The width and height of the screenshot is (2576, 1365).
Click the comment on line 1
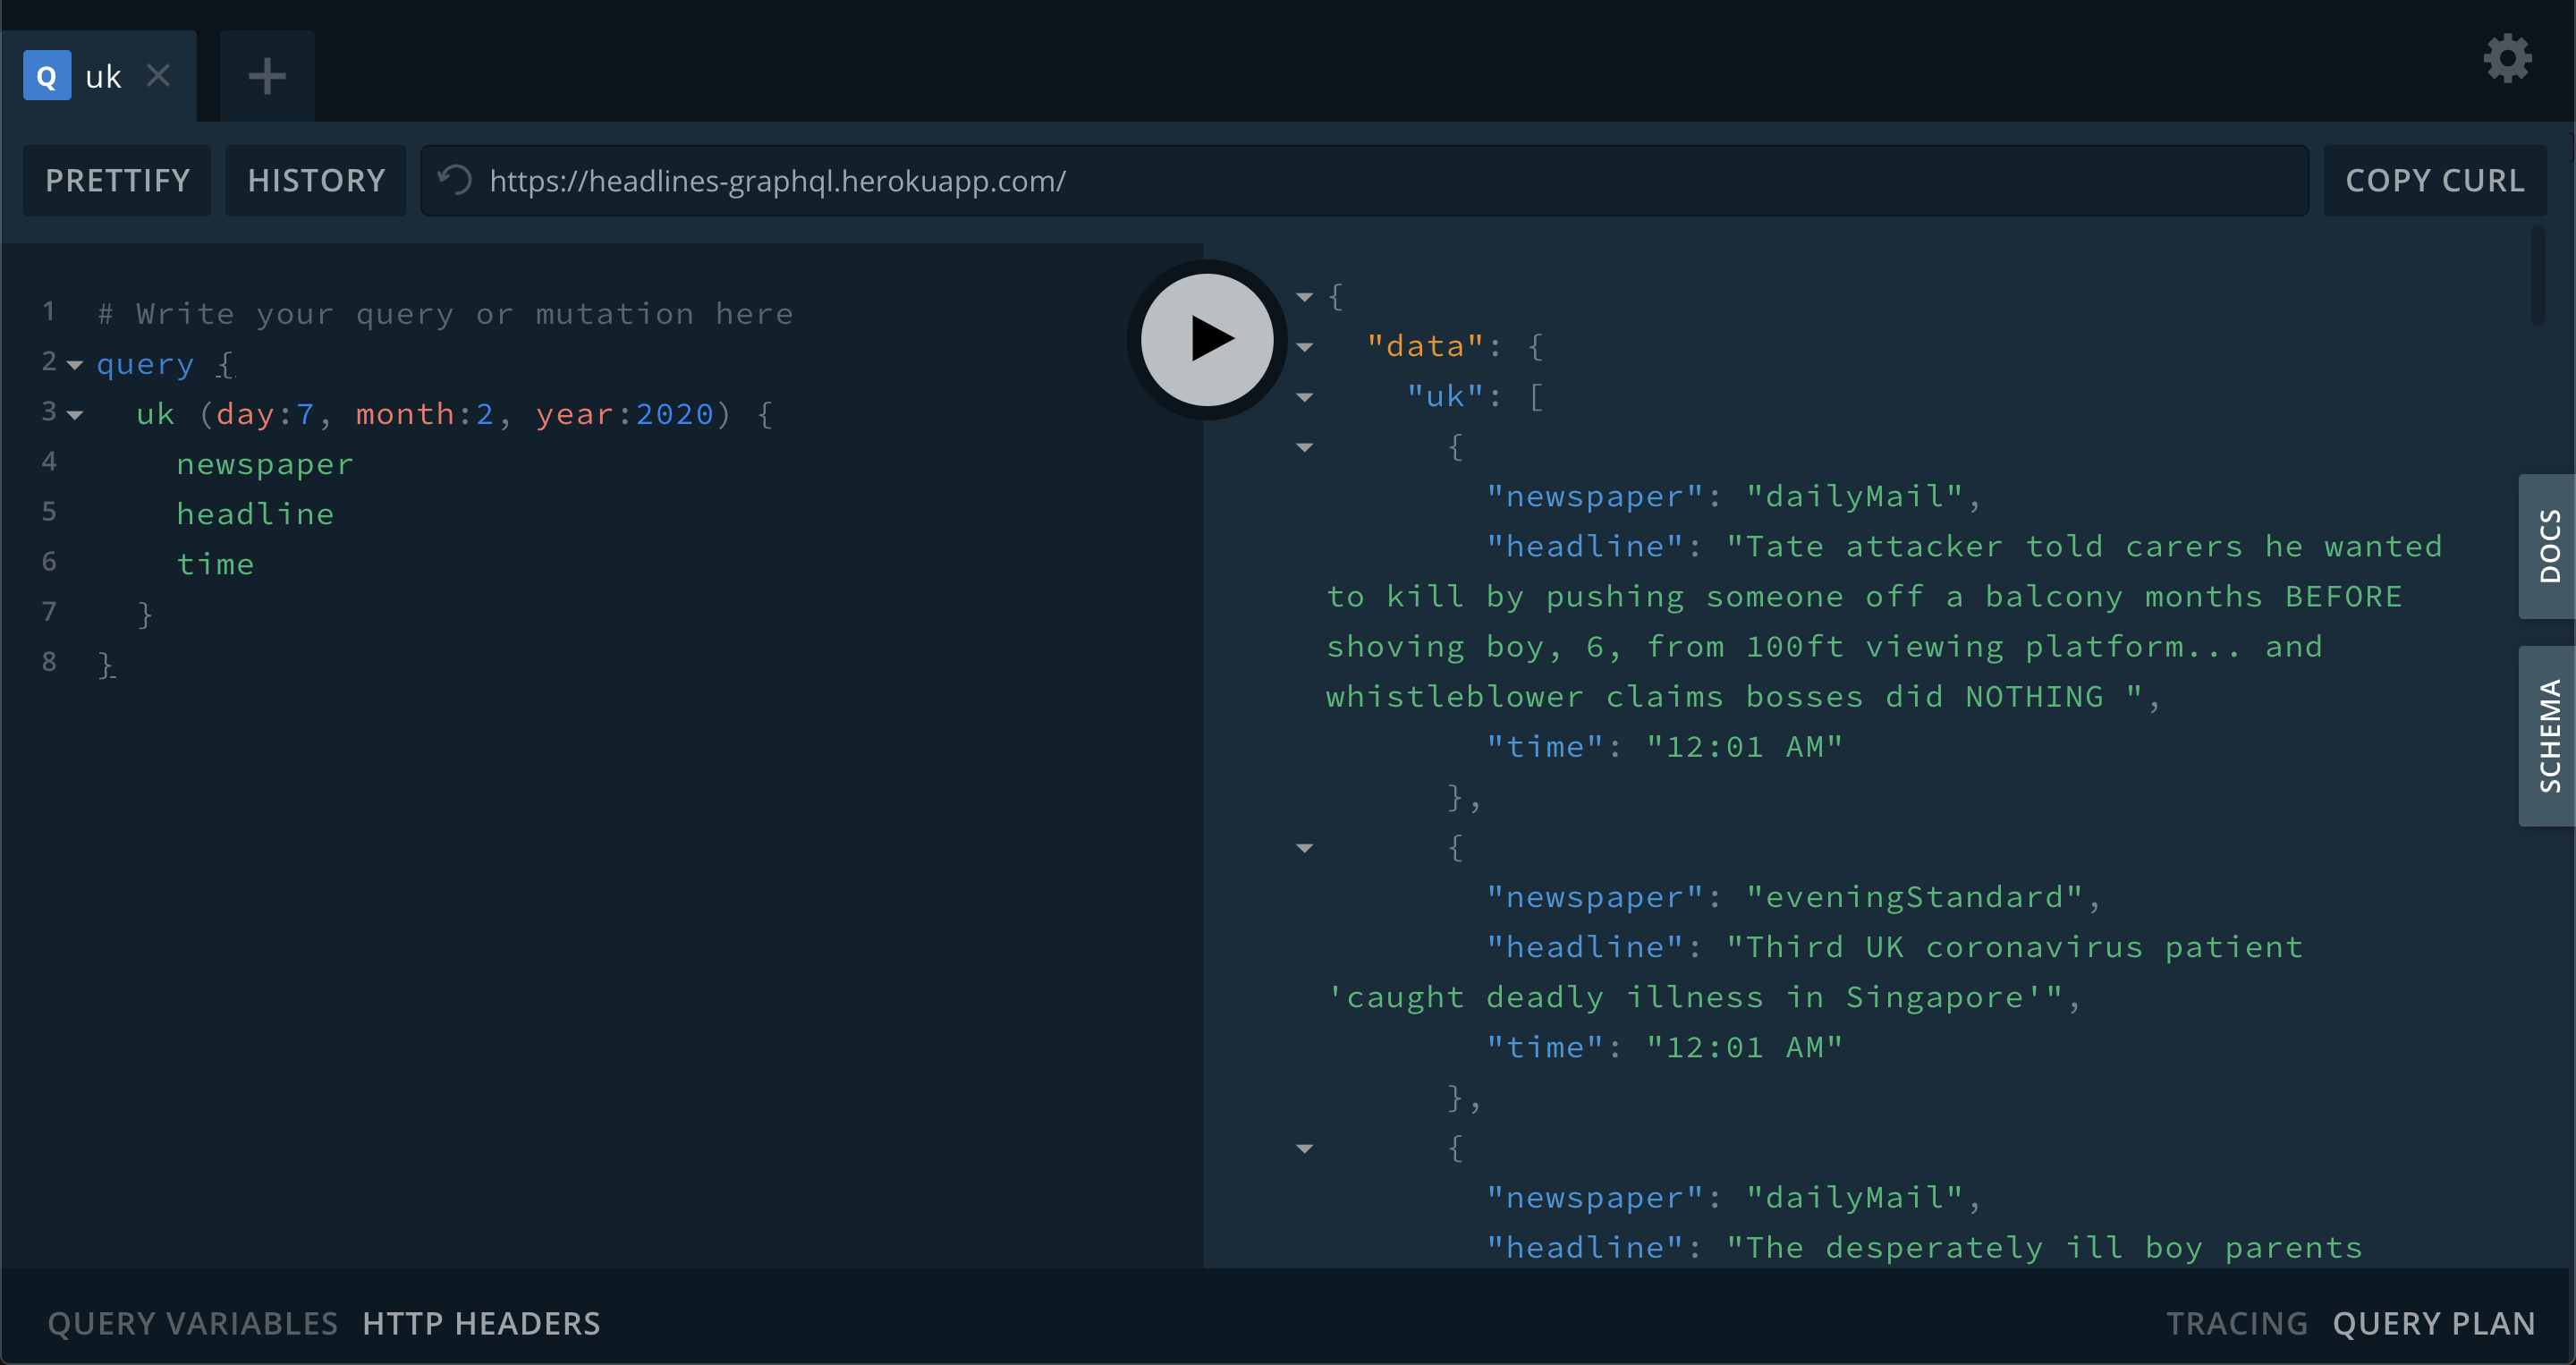(x=445, y=314)
